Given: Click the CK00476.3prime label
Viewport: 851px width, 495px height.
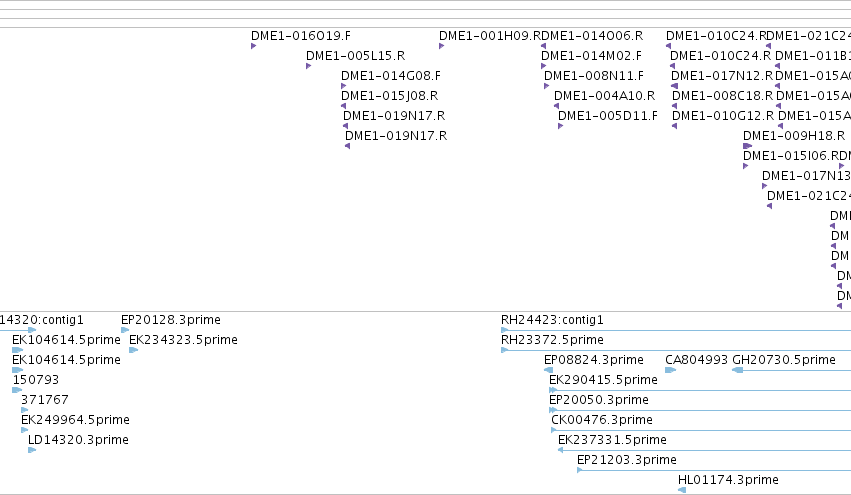Looking at the screenshot, I should point(602,420).
